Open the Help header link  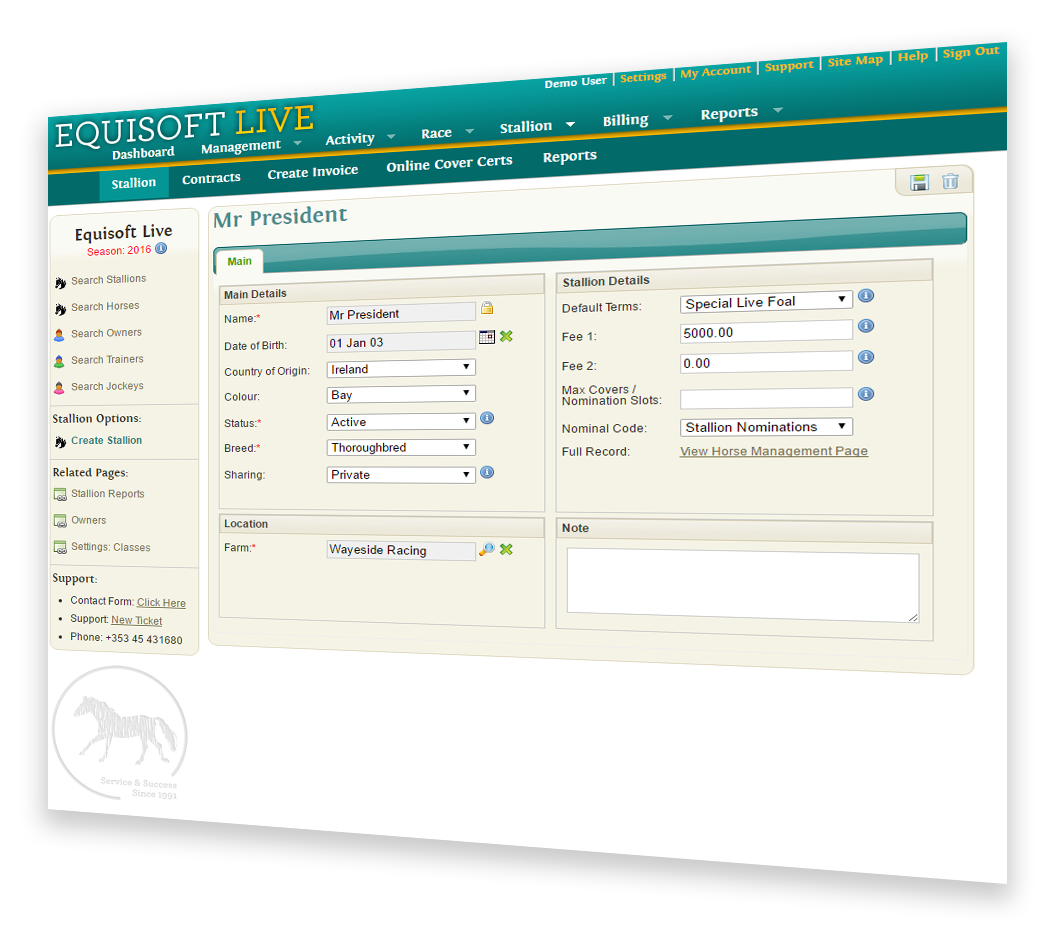(x=913, y=57)
